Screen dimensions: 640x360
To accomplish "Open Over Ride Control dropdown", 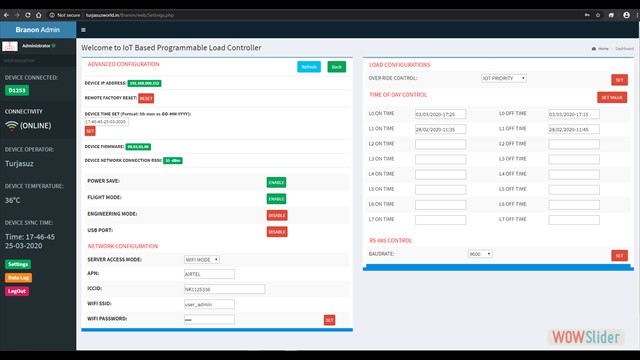I will click(504, 78).
